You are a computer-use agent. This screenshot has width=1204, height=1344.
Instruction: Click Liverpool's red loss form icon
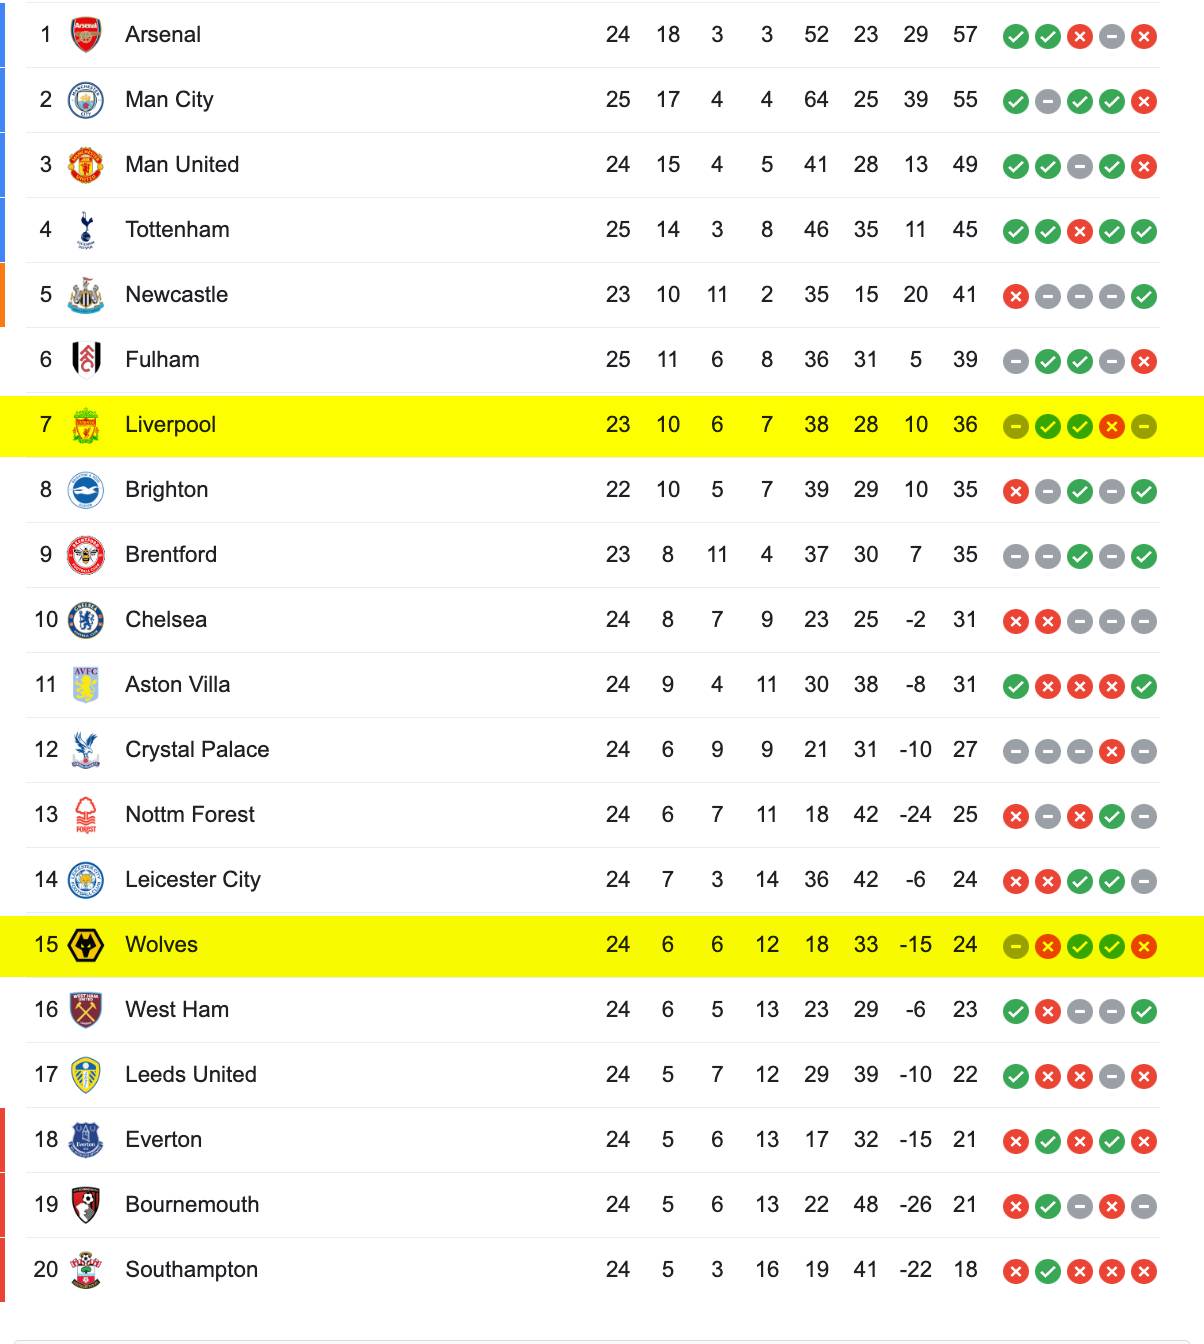[x=1112, y=427]
